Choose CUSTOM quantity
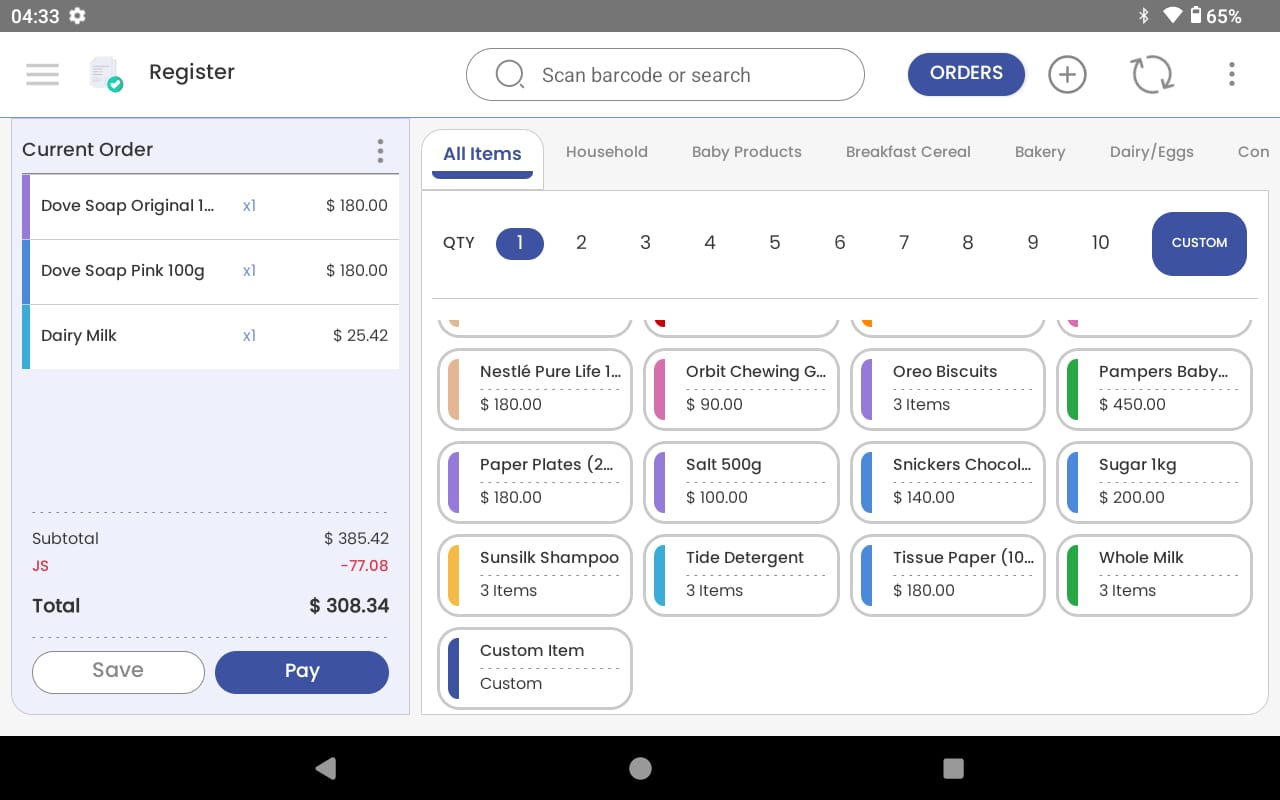This screenshot has width=1280, height=800. [1199, 243]
